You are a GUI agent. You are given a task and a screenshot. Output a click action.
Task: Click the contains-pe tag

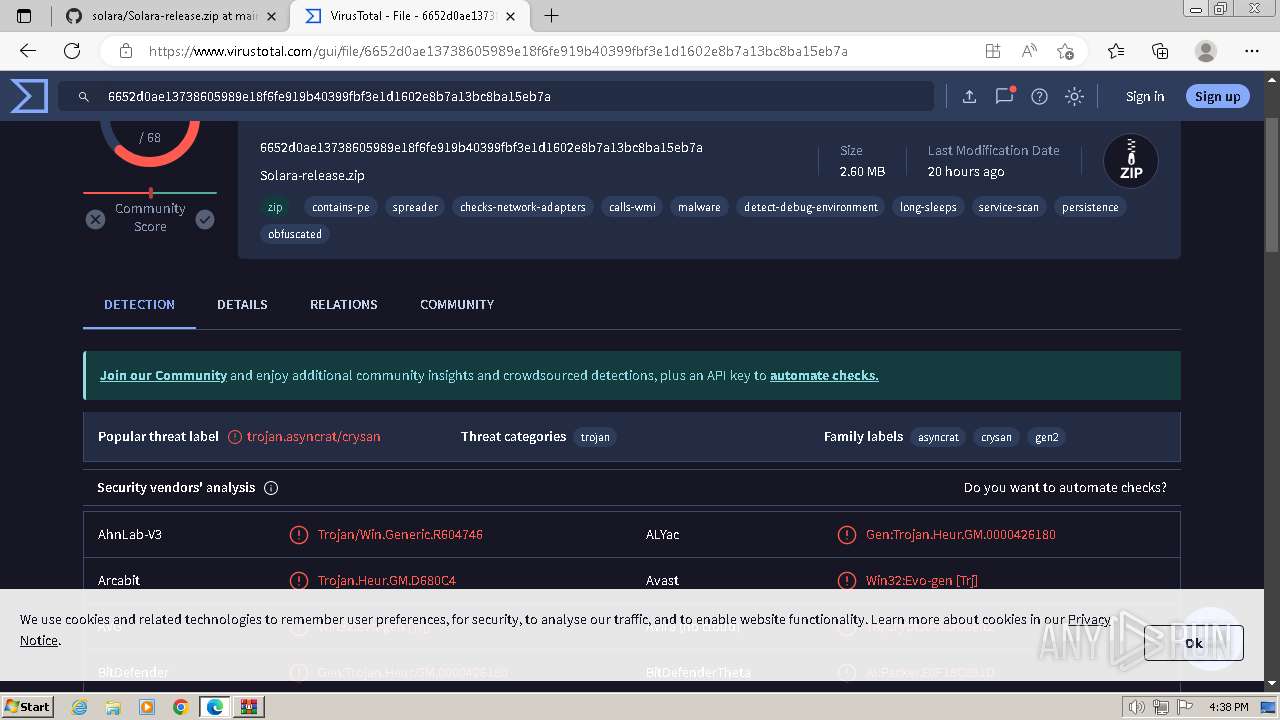[341, 207]
